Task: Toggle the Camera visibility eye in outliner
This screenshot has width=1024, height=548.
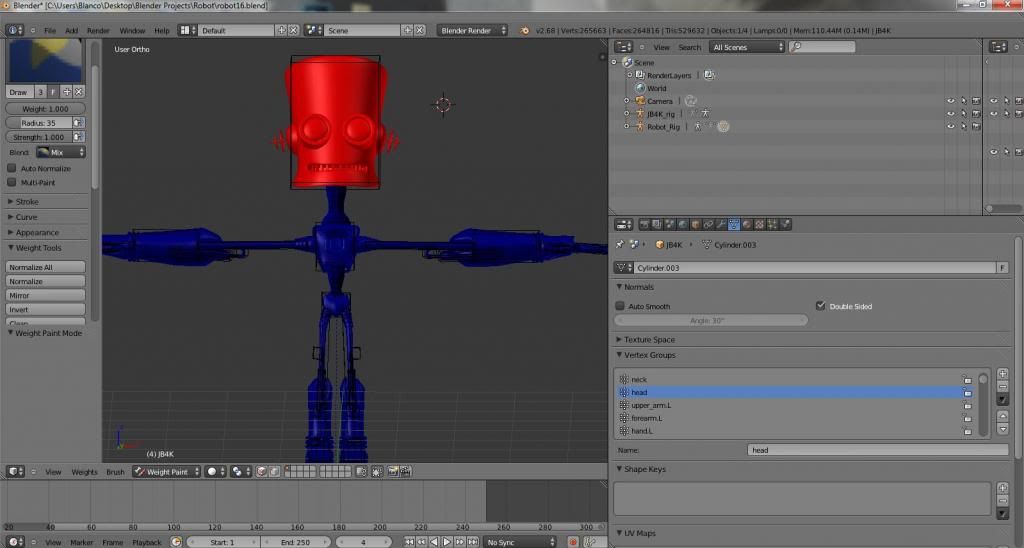Action: 951,101
